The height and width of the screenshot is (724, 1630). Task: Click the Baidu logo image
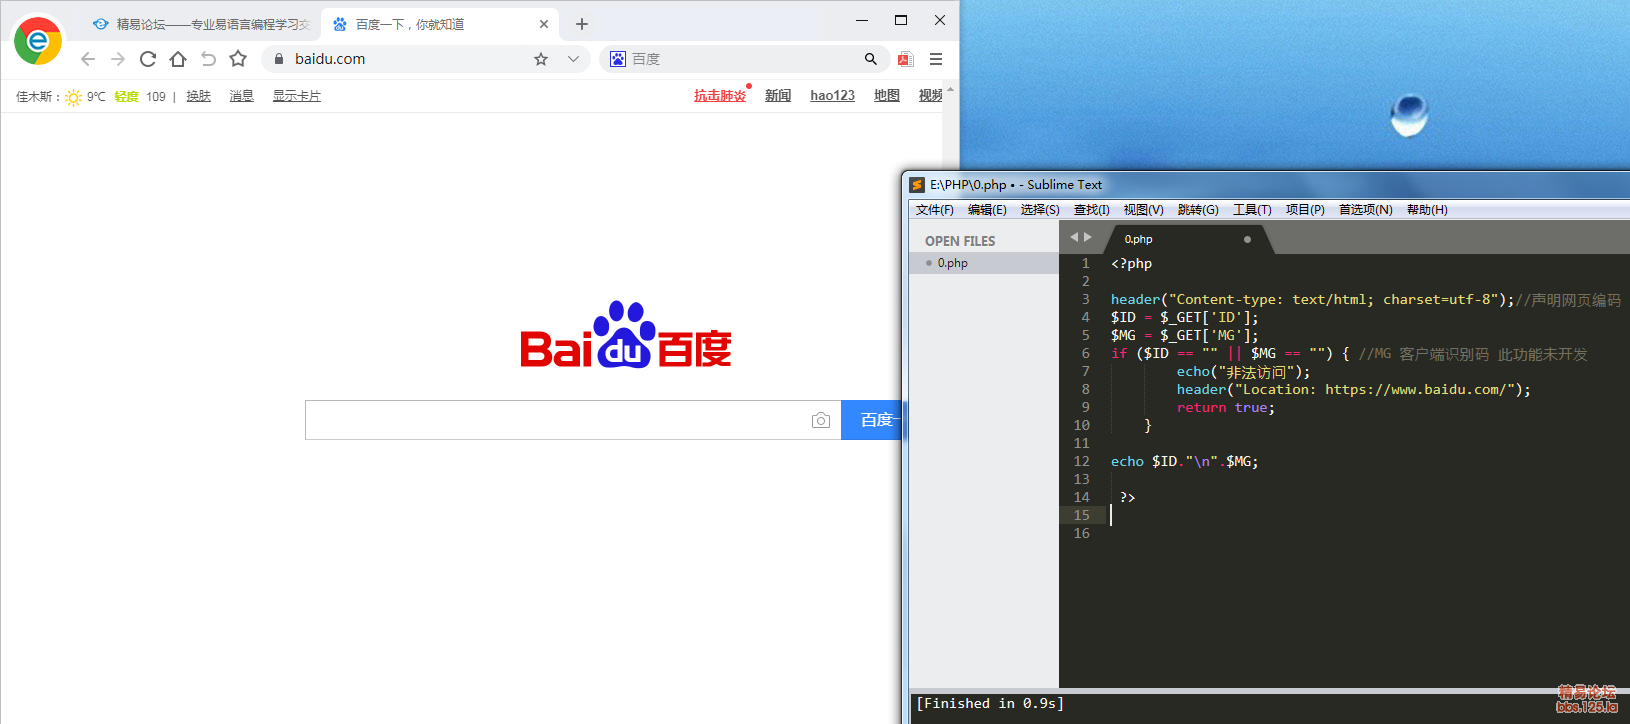[626, 335]
